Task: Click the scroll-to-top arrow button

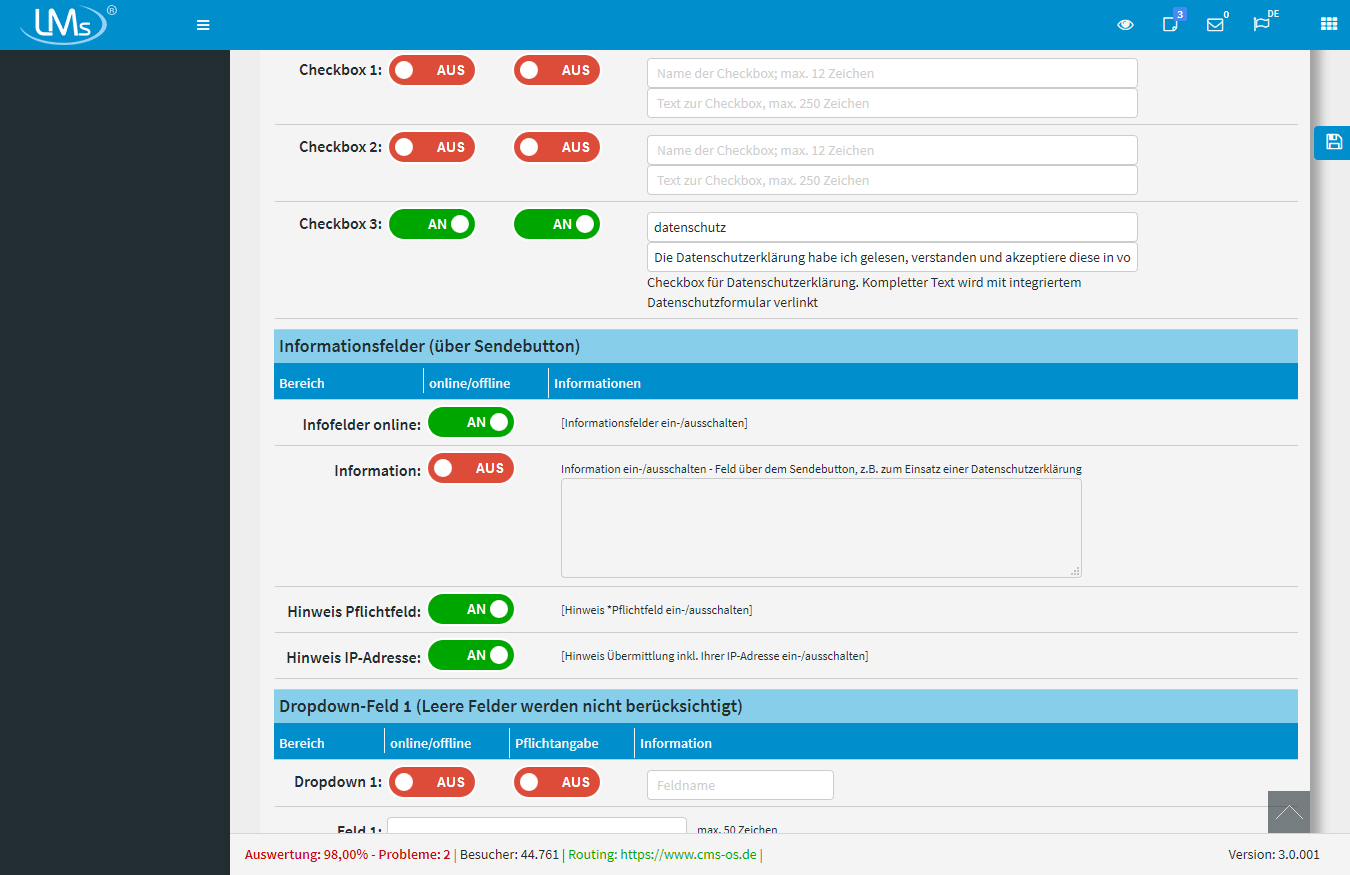Action: pos(1289,812)
